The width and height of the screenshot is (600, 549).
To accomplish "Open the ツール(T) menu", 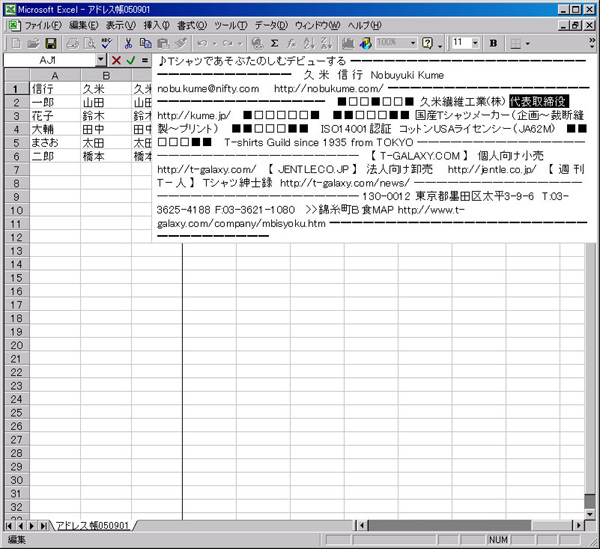I will 231,26.
